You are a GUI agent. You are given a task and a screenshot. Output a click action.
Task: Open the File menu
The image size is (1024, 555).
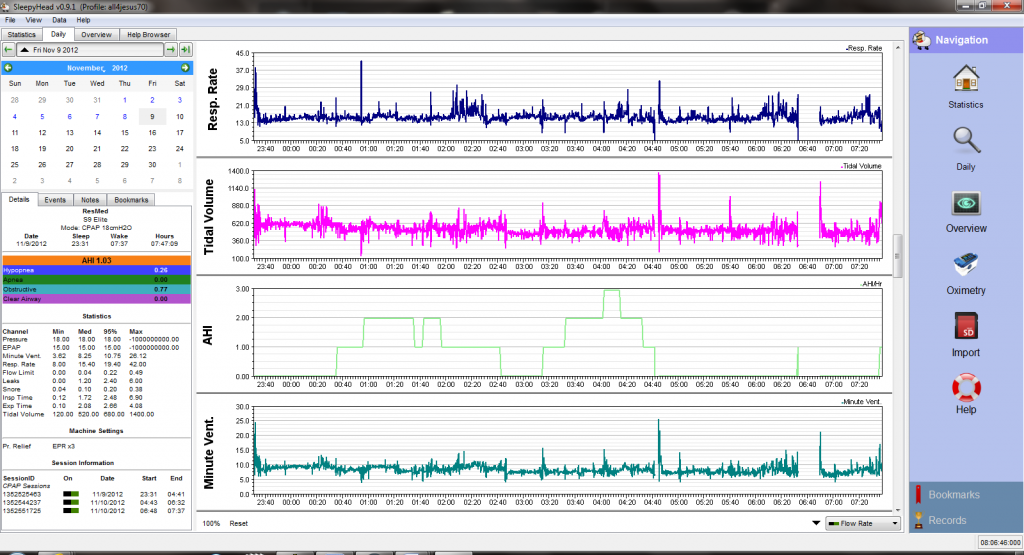10,20
